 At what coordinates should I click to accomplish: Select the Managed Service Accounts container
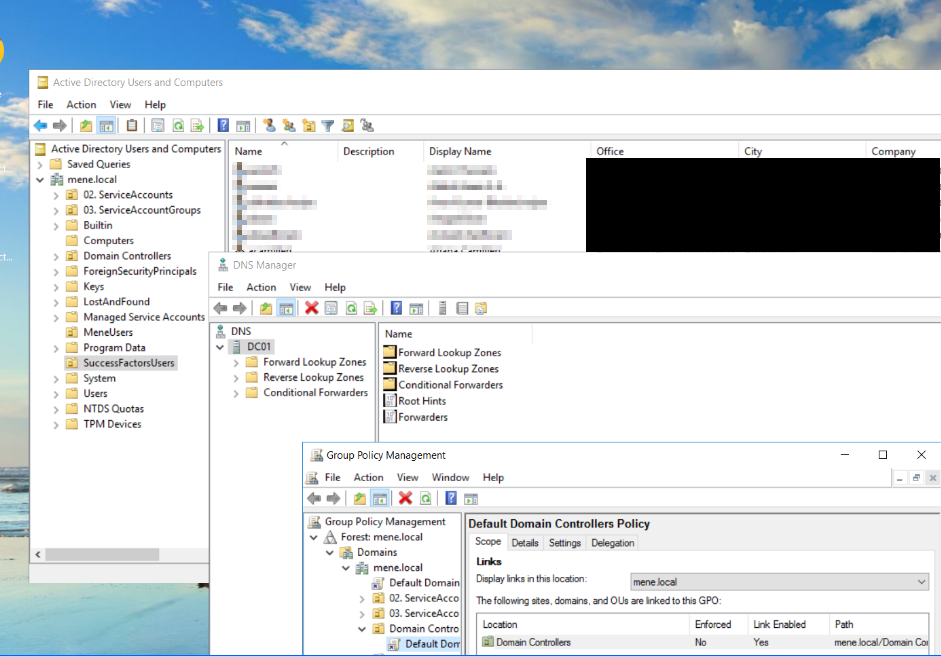[x=143, y=317]
